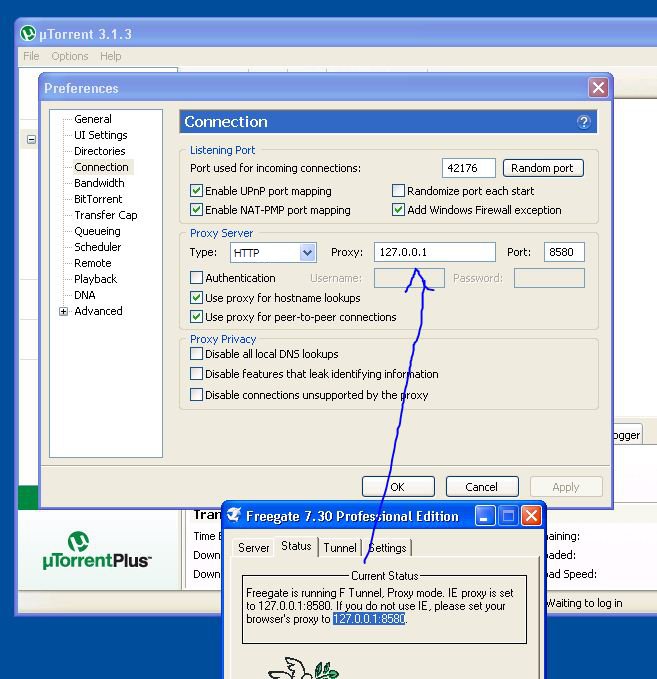Click highlighted 127.0.0.1:8580 text in Freegate

369,619
